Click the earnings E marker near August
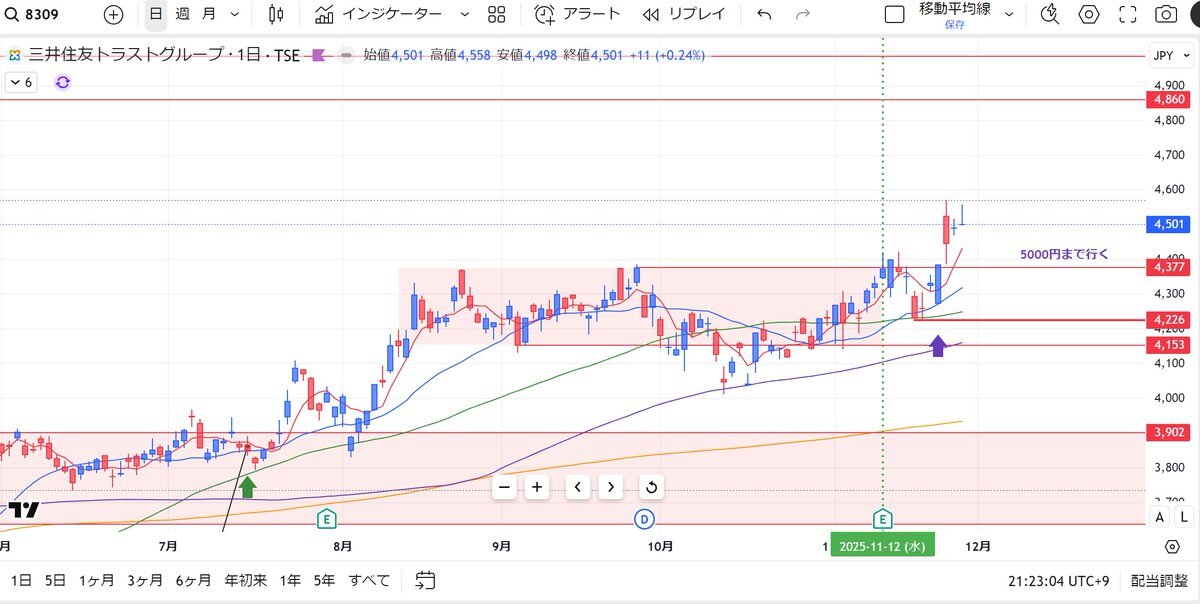Image resolution: width=1200 pixels, height=604 pixels. tap(326, 518)
